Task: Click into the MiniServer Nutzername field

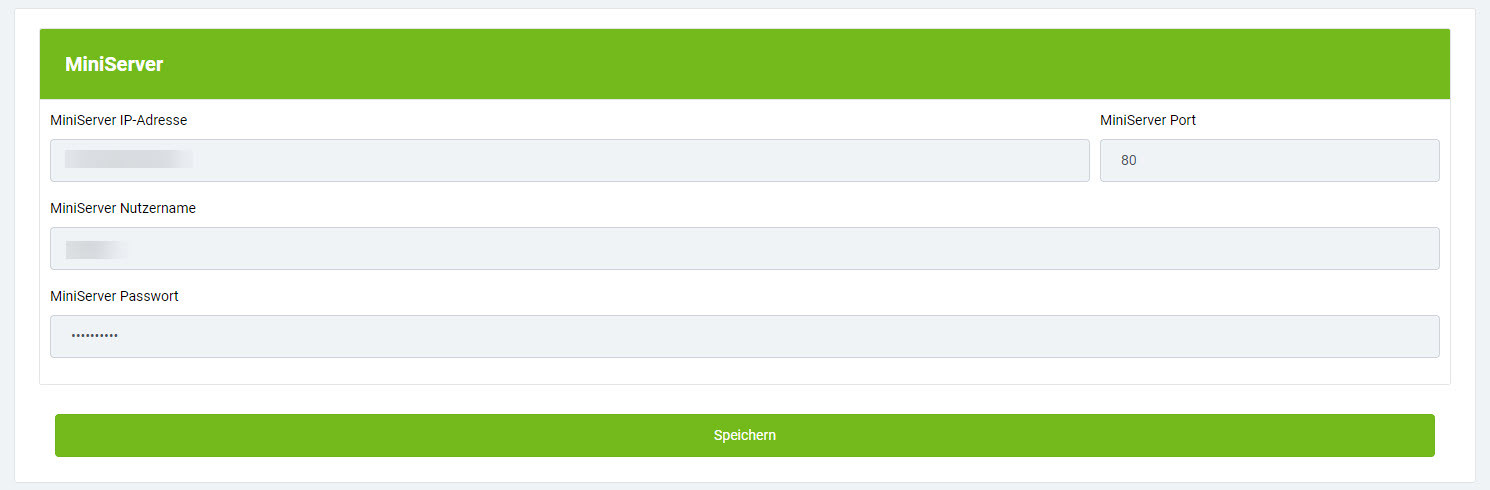Action: click(x=744, y=248)
